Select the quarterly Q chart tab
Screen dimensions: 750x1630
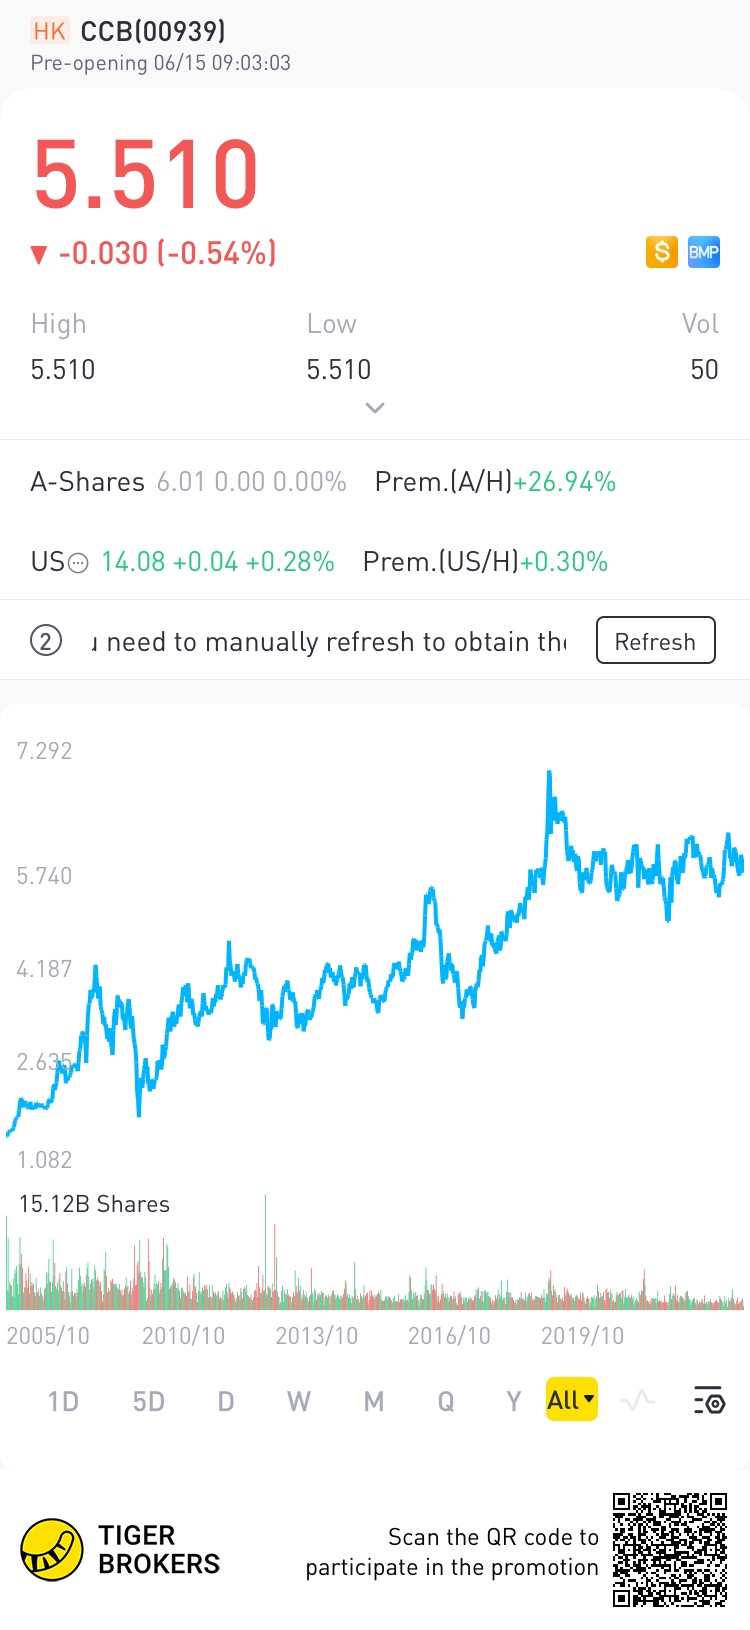tap(446, 1401)
